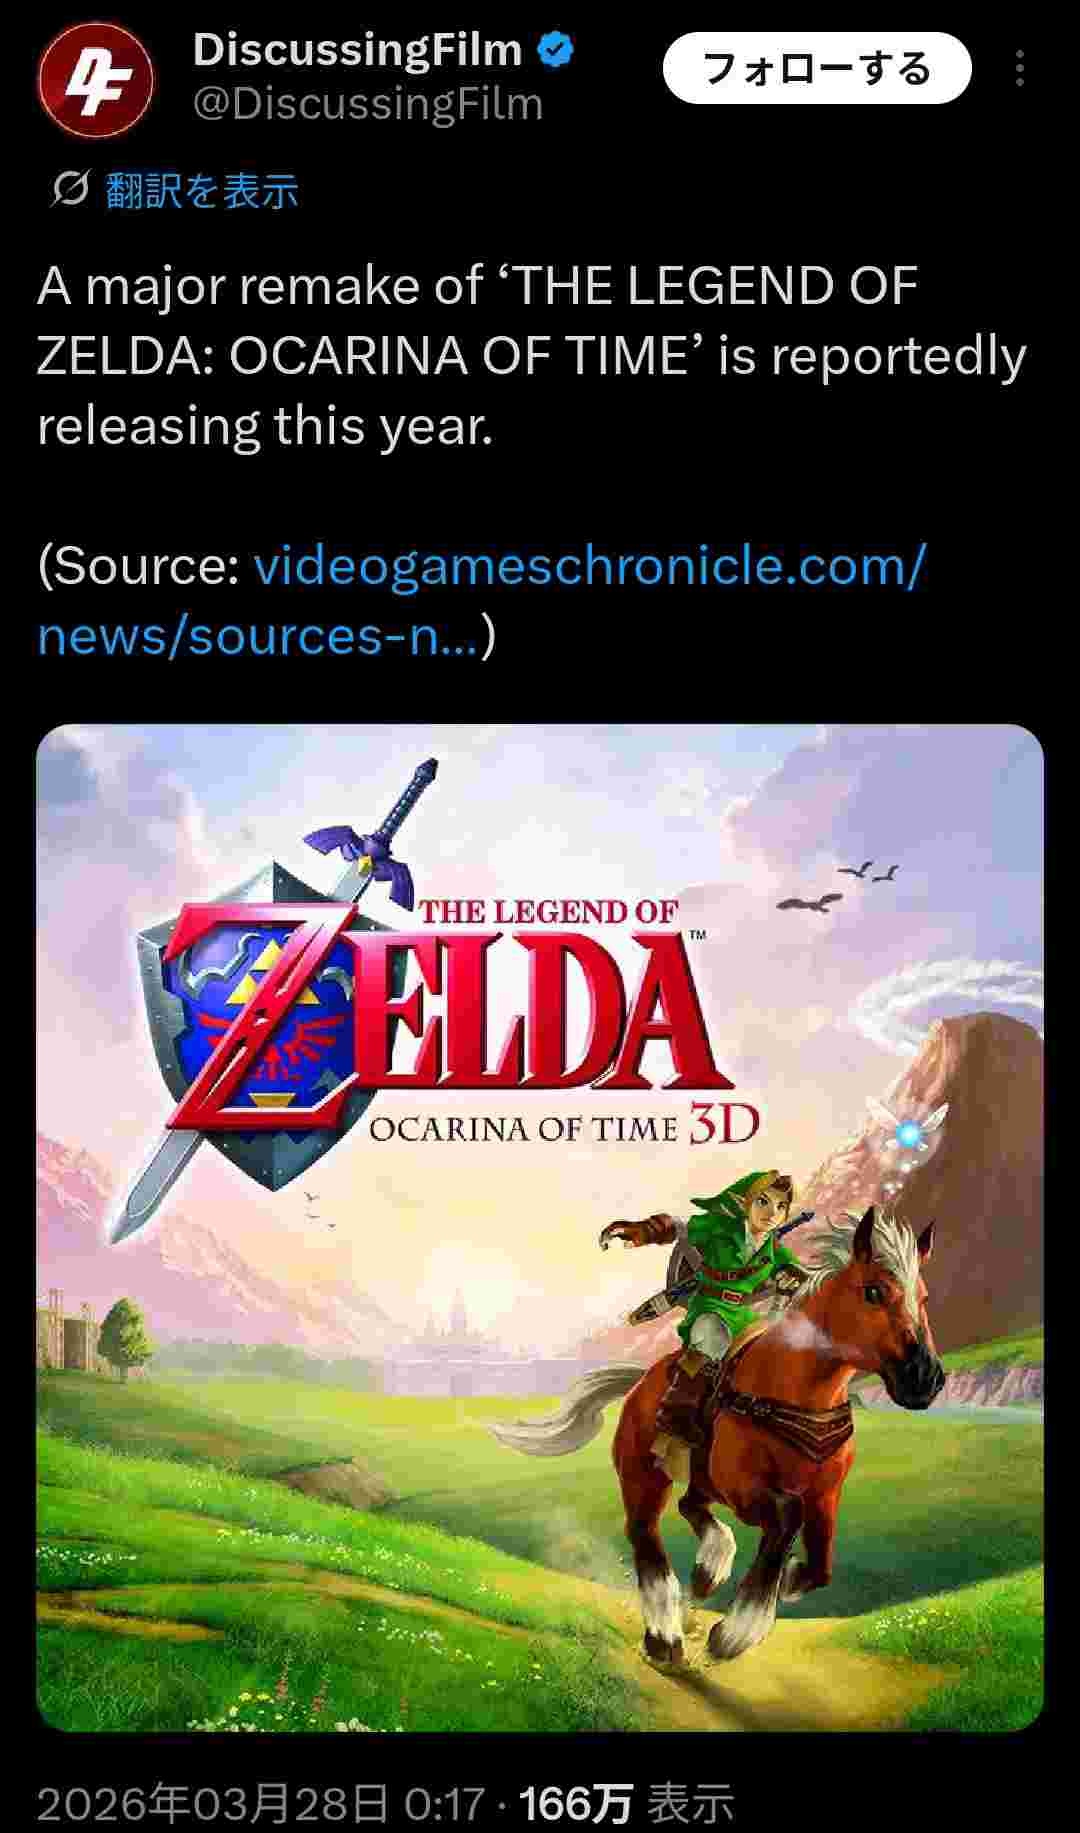This screenshot has width=1080, height=1833.
Task: Open the post timestamp 2026年03月28日 0:17
Action: click(261, 1803)
